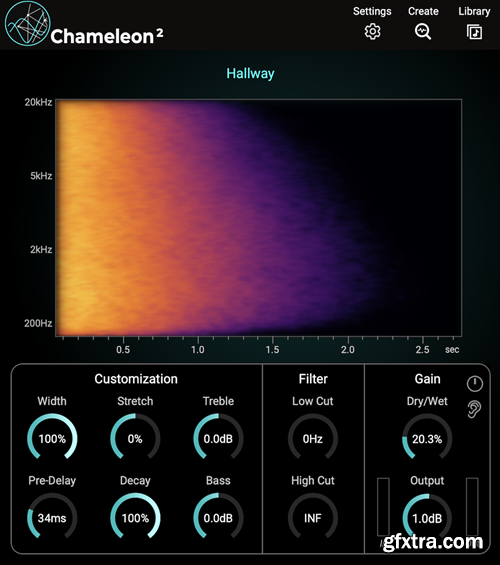Click the 0.5 time axis marker
Viewport: 500px width, 565px height.
click(123, 350)
